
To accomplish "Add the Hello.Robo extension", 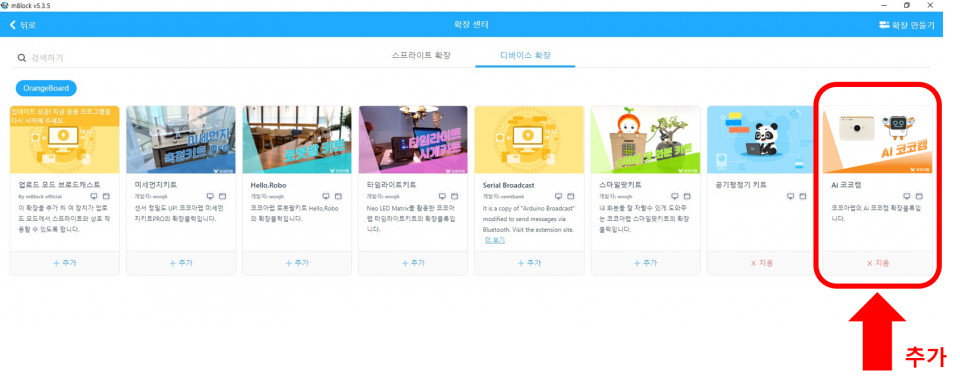I will pyautogui.click(x=297, y=263).
